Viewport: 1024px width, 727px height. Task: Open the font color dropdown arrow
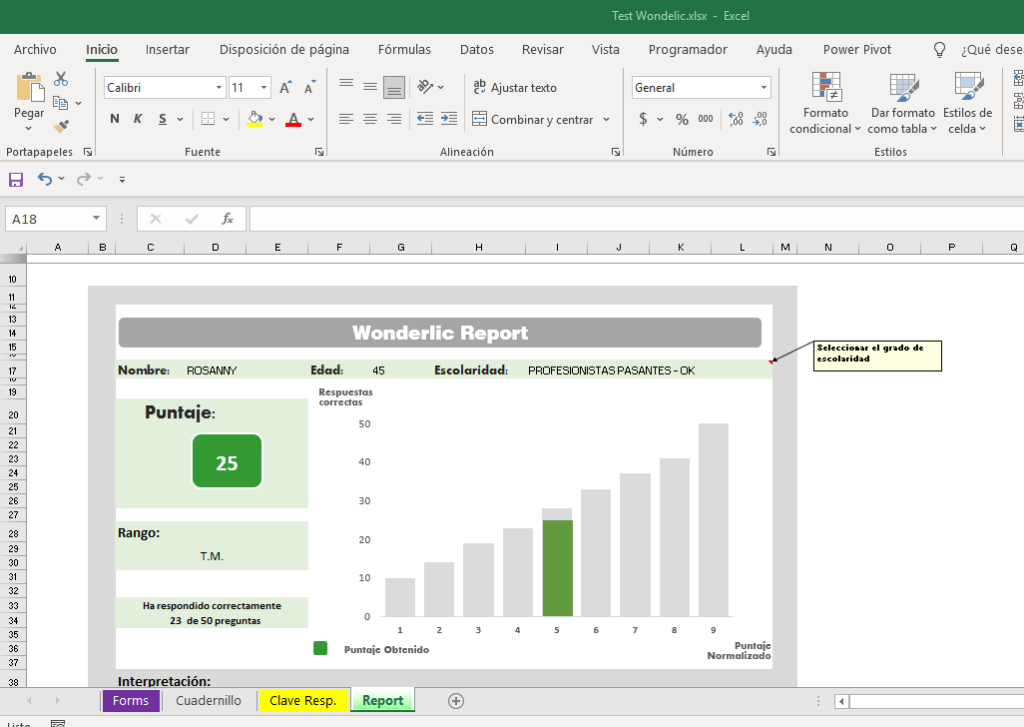tap(311, 120)
